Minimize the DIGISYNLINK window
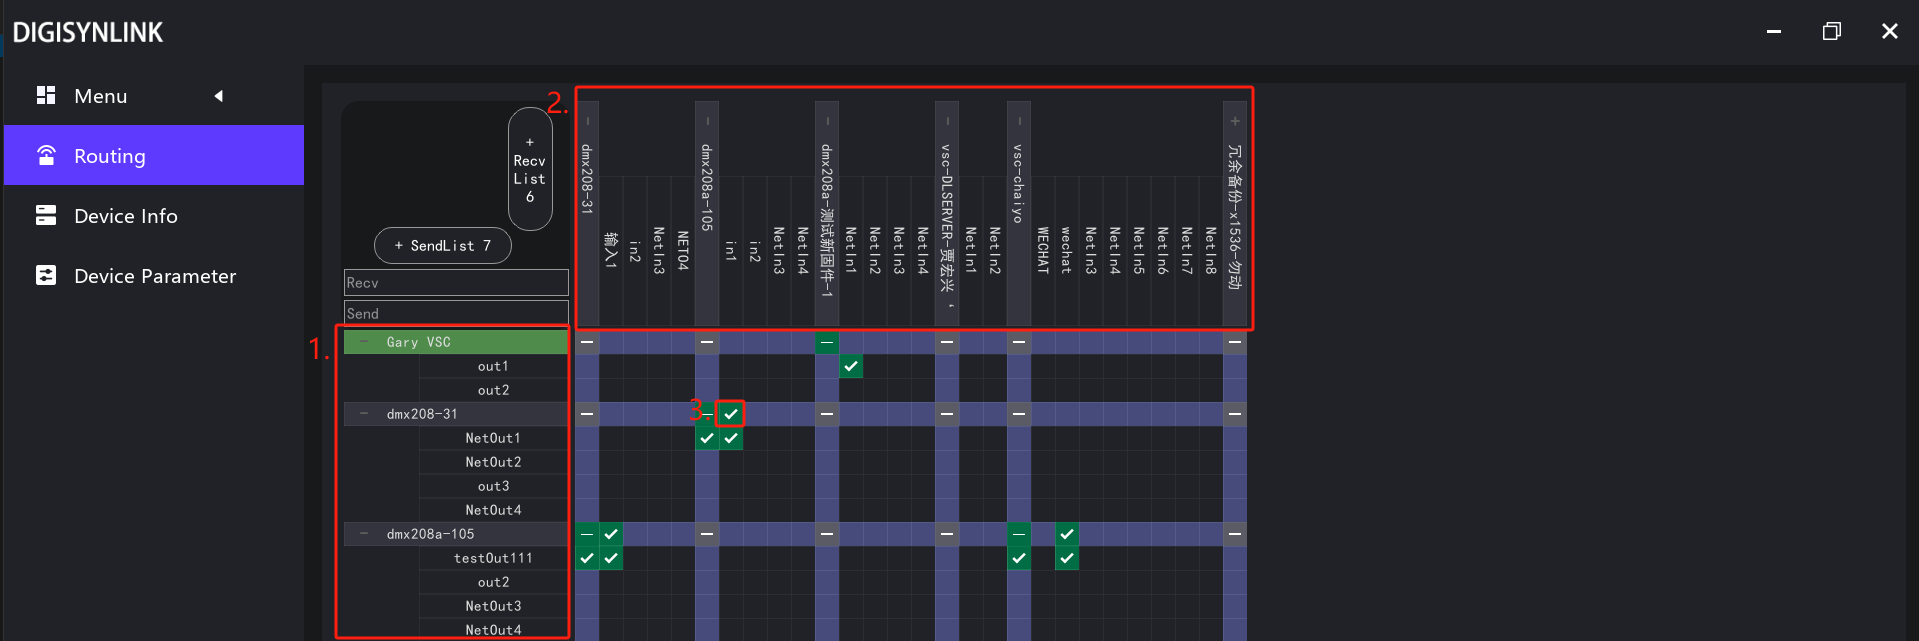 pyautogui.click(x=1774, y=31)
